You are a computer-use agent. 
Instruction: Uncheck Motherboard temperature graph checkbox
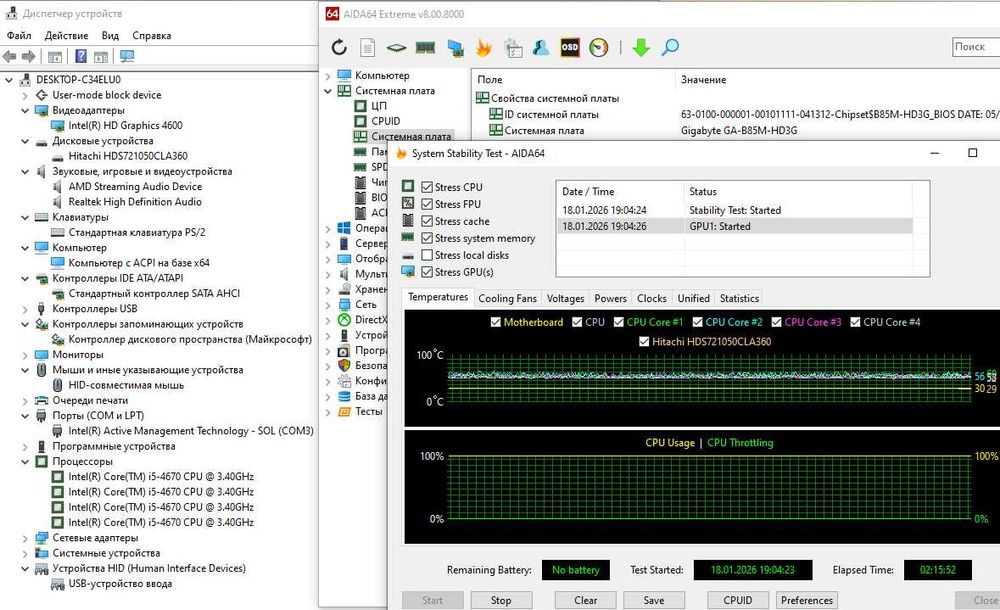tap(496, 322)
